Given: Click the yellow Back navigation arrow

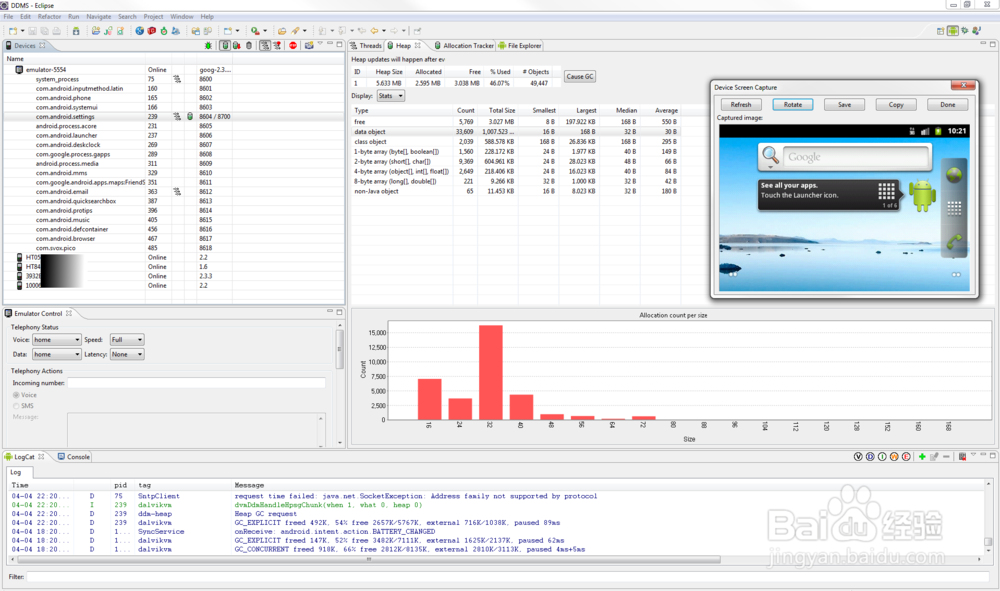Looking at the screenshot, I should coord(374,31).
